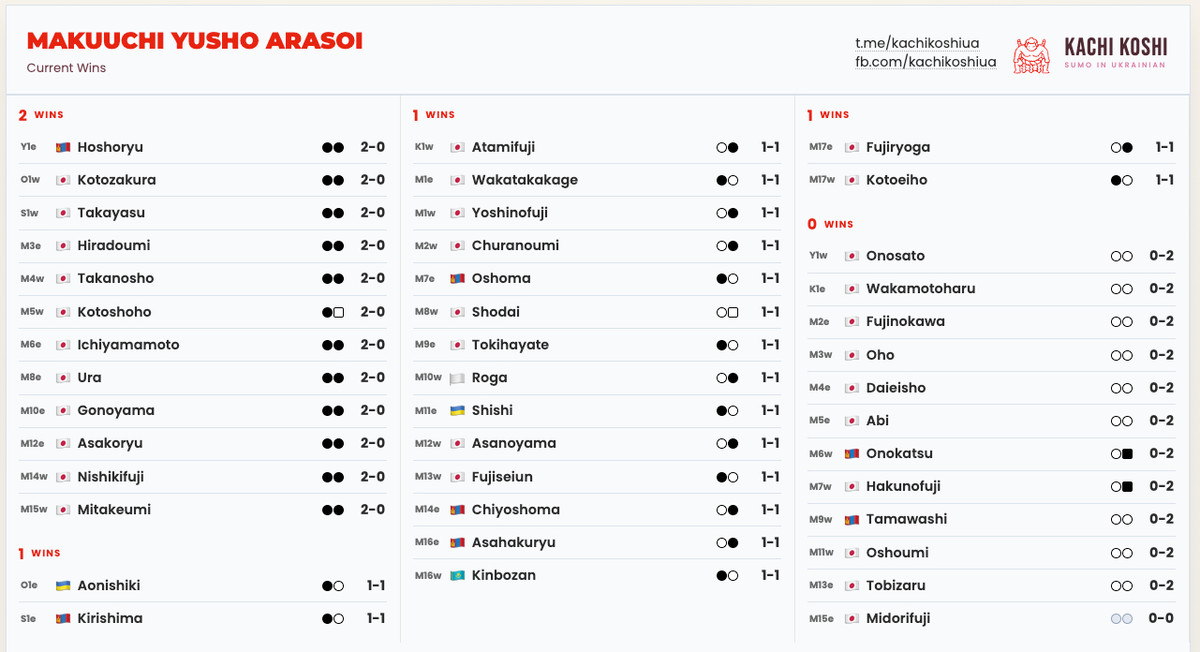Click the Ukrainian flag beside Shishi

coord(458,411)
